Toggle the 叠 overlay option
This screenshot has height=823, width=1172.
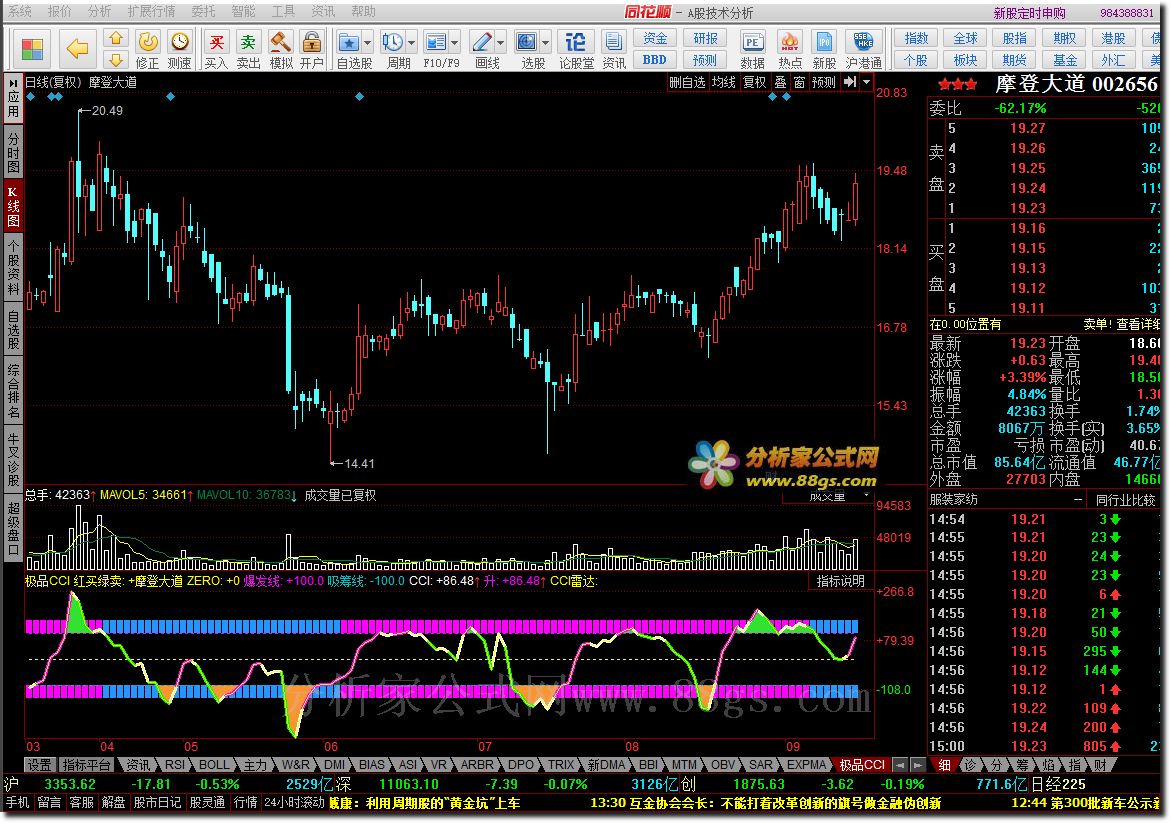pyautogui.click(x=780, y=82)
